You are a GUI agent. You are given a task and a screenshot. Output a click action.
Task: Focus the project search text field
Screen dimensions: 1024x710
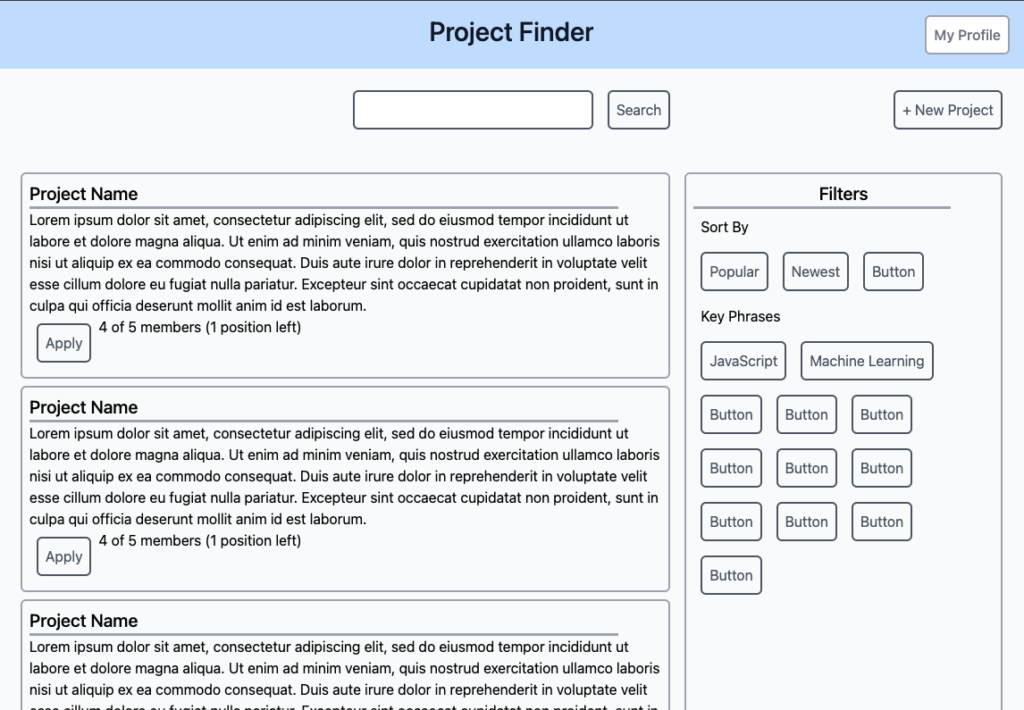[x=473, y=110]
